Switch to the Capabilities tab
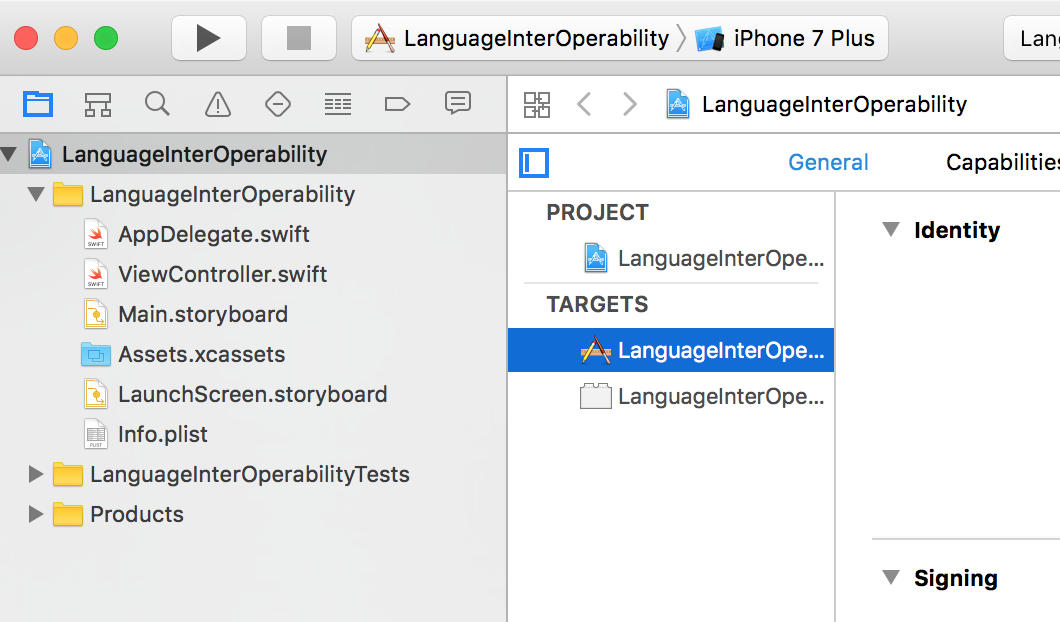This screenshot has width=1060, height=622. click(1003, 162)
